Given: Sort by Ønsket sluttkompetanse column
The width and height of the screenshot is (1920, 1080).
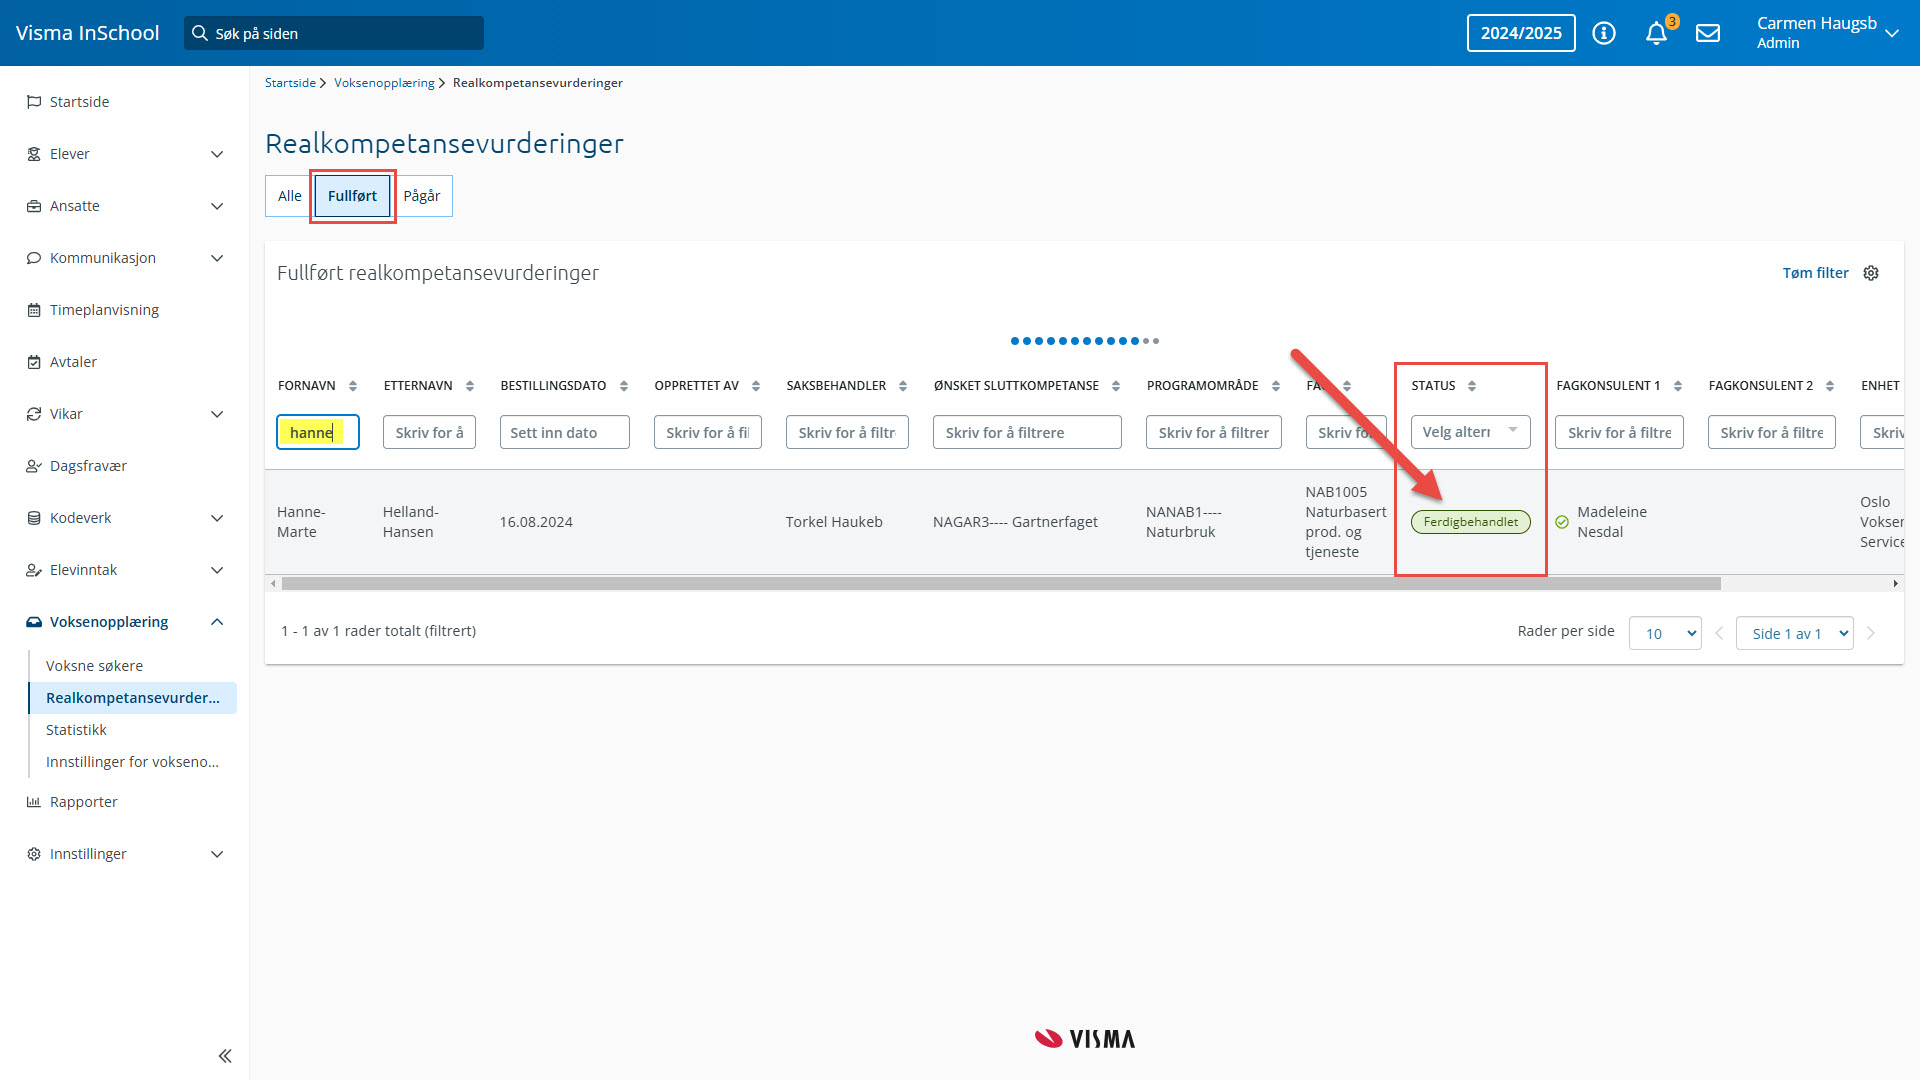Looking at the screenshot, I should [1116, 386].
